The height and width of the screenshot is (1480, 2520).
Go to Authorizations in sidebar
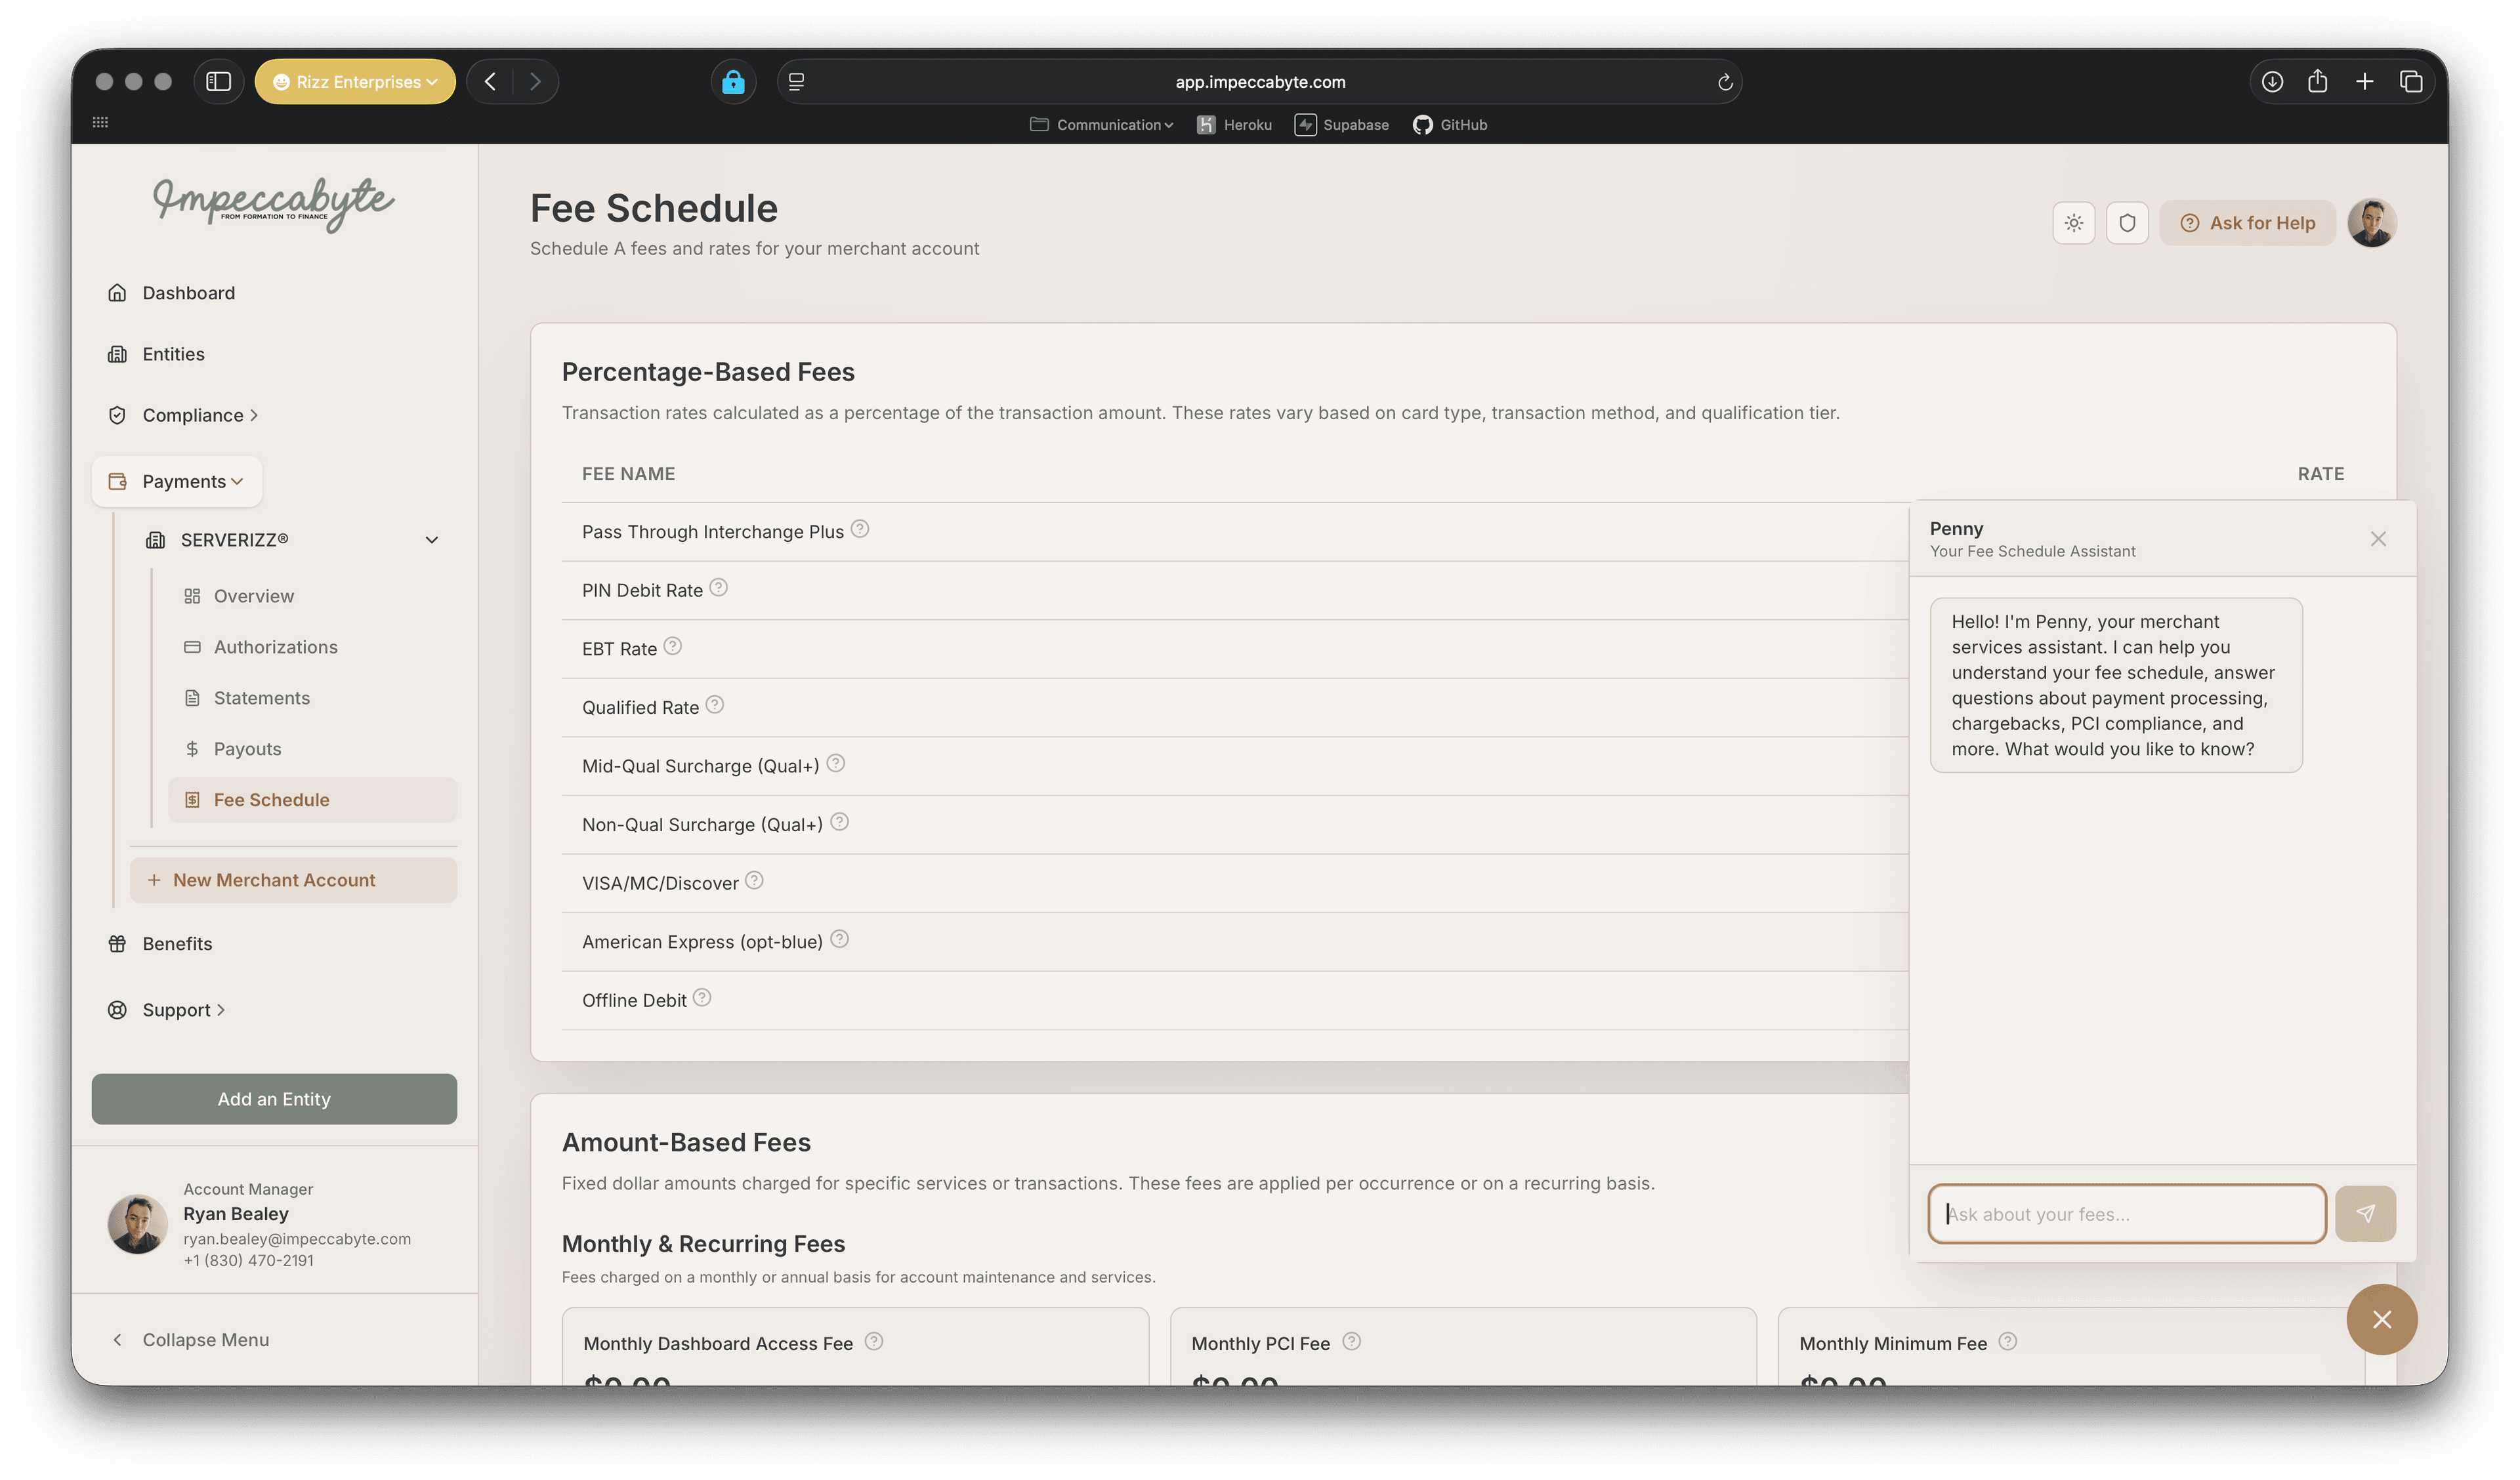[275, 647]
